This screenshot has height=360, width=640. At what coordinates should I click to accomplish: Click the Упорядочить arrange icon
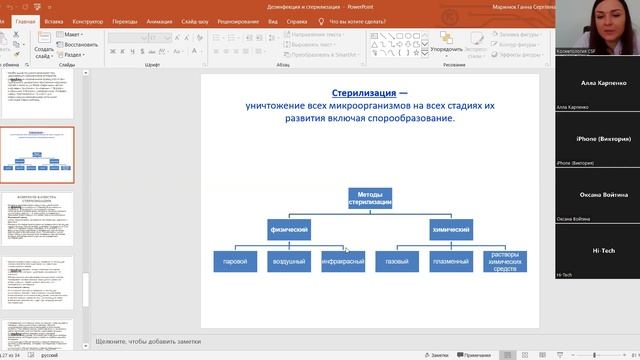(x=446, y=38)
